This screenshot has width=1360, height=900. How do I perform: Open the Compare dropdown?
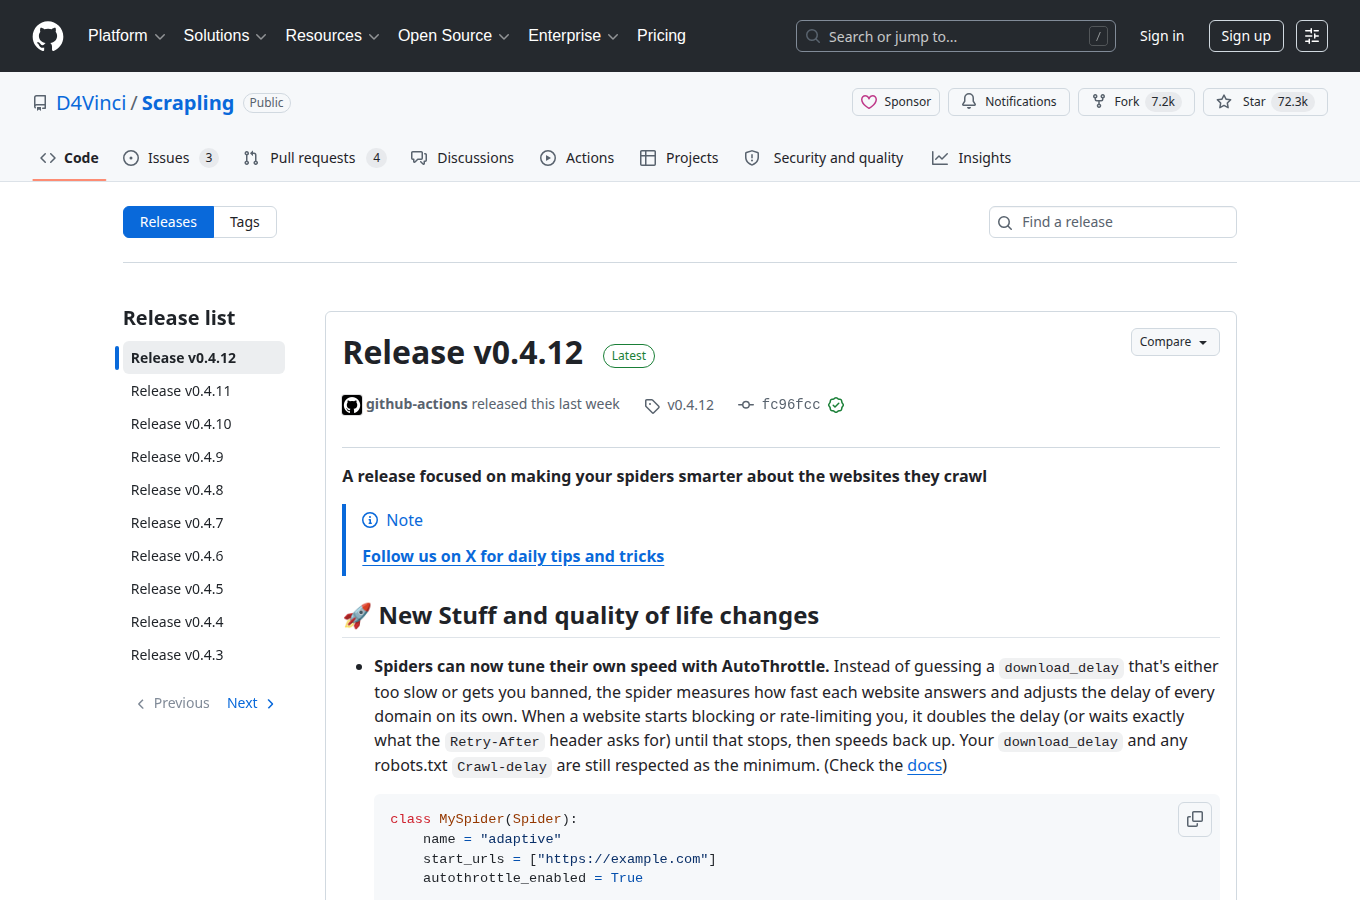click(x=1175, y=342)
